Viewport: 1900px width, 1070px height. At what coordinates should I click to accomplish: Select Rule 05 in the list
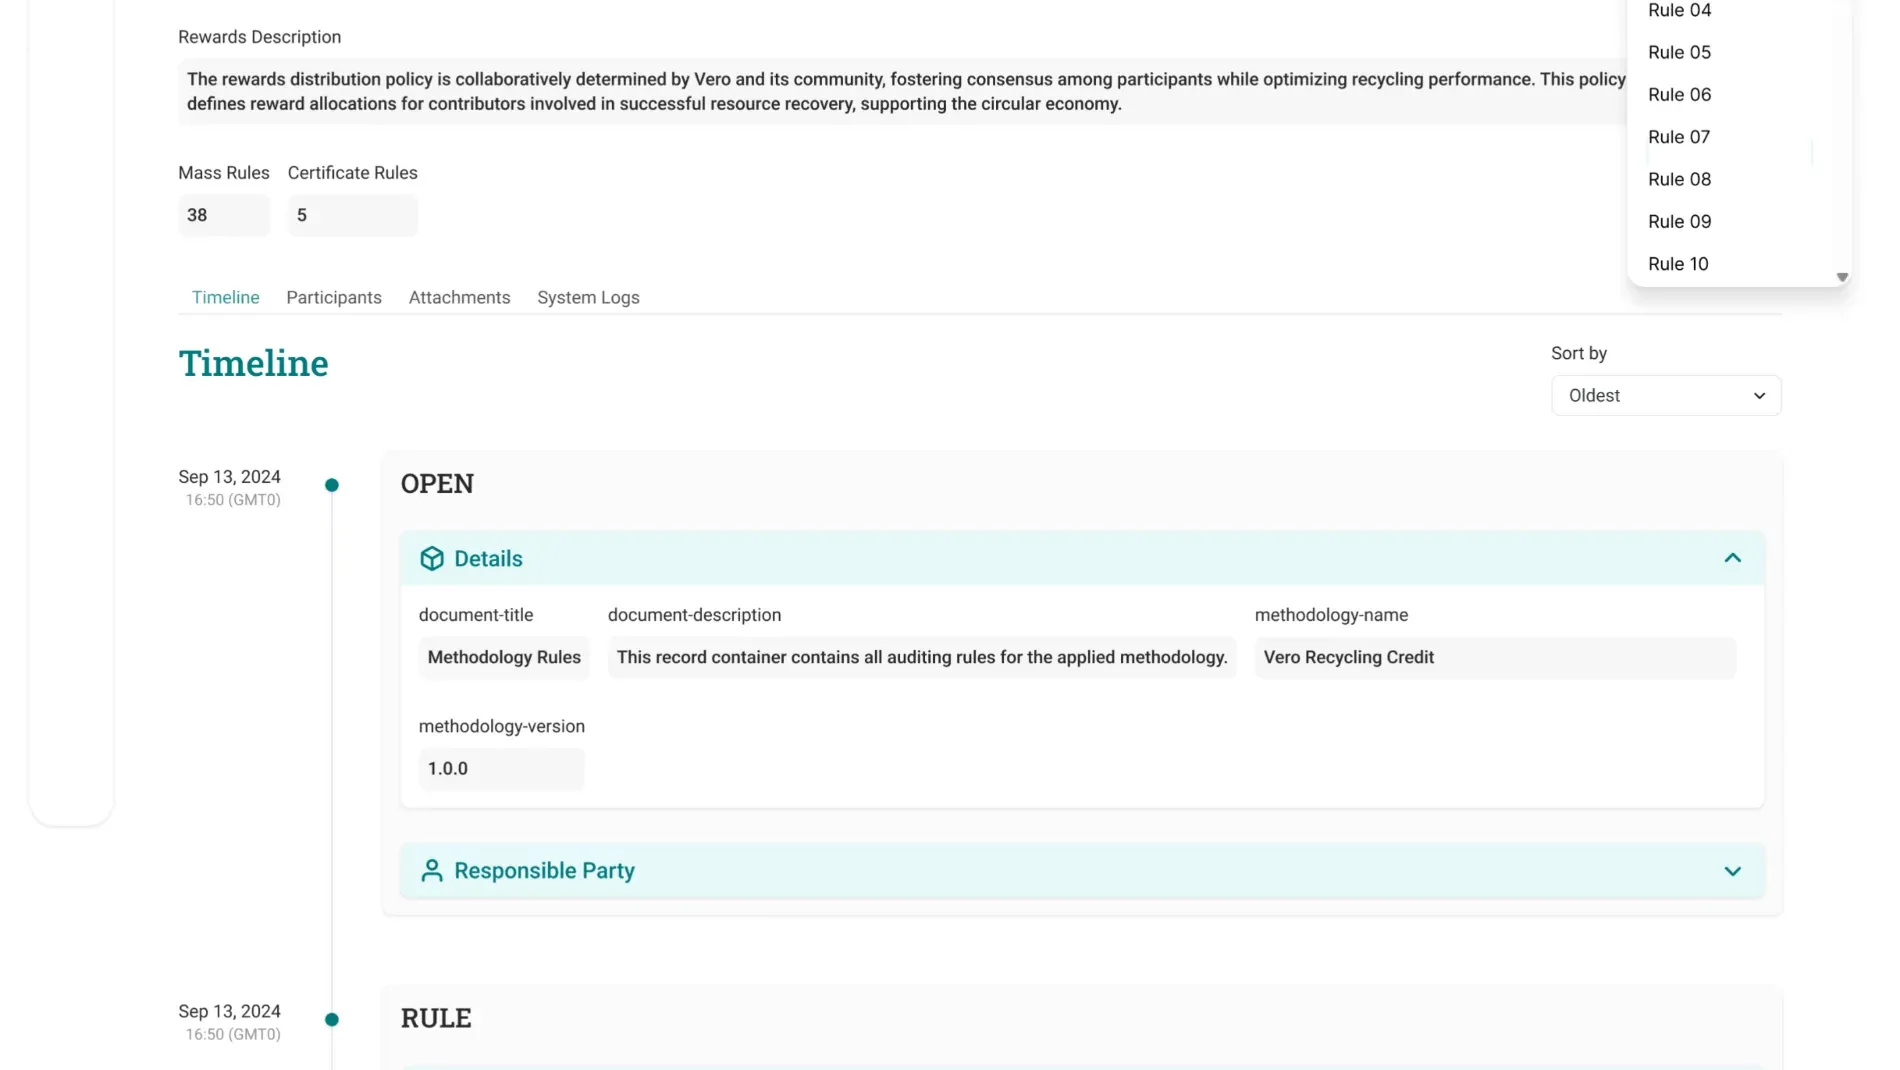(1679, 52)
